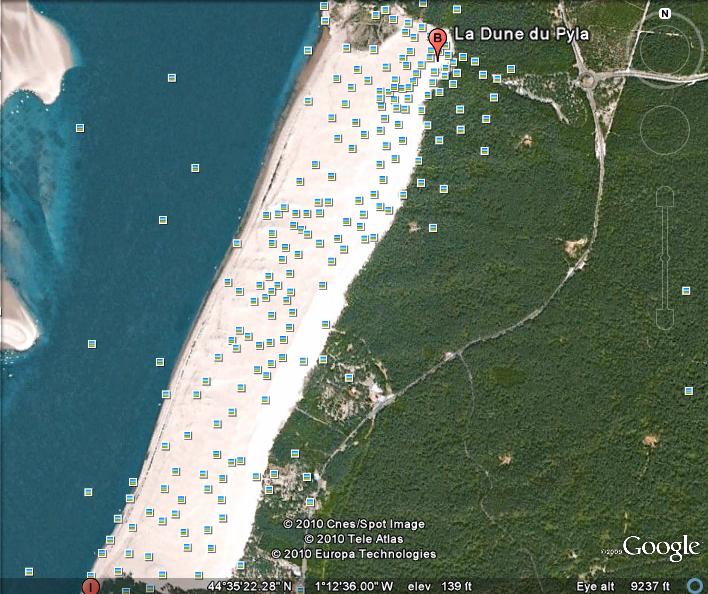
Task: Click the La Dune du Pyla label
Action: pyautogui.click(x=522, y=34)
